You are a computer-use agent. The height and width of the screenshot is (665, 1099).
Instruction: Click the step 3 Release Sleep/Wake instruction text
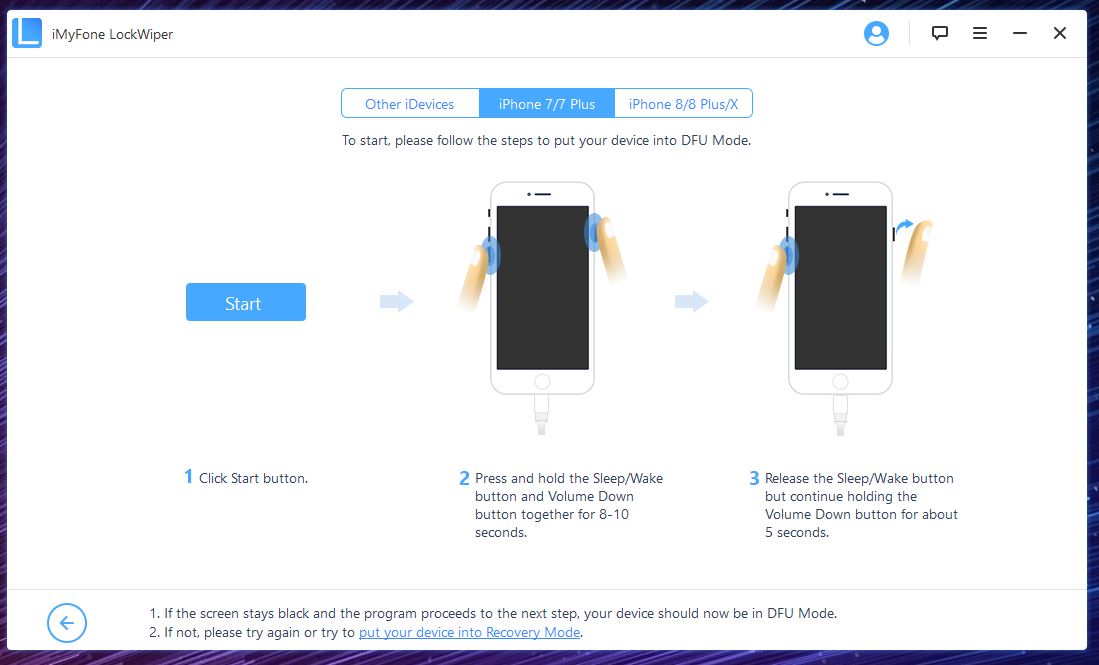(x=861, y=505)
